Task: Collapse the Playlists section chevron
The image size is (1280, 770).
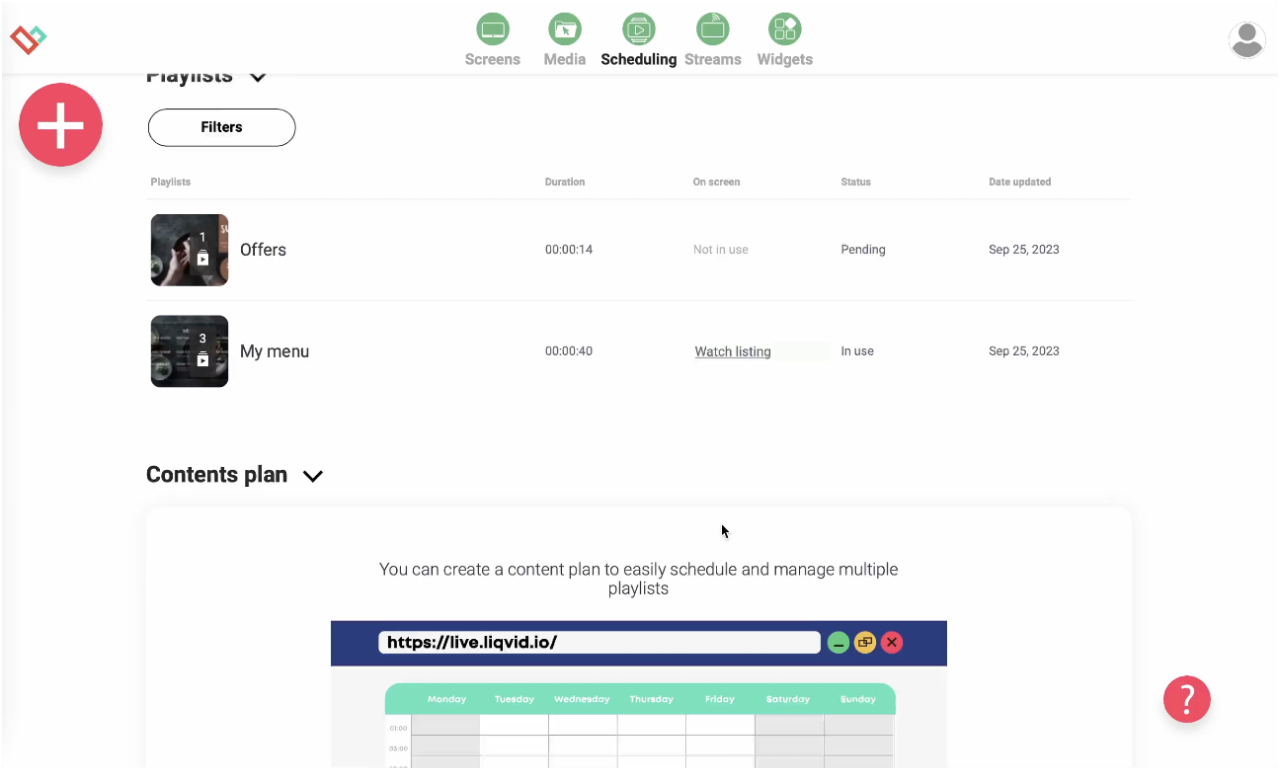Action: 257,76
